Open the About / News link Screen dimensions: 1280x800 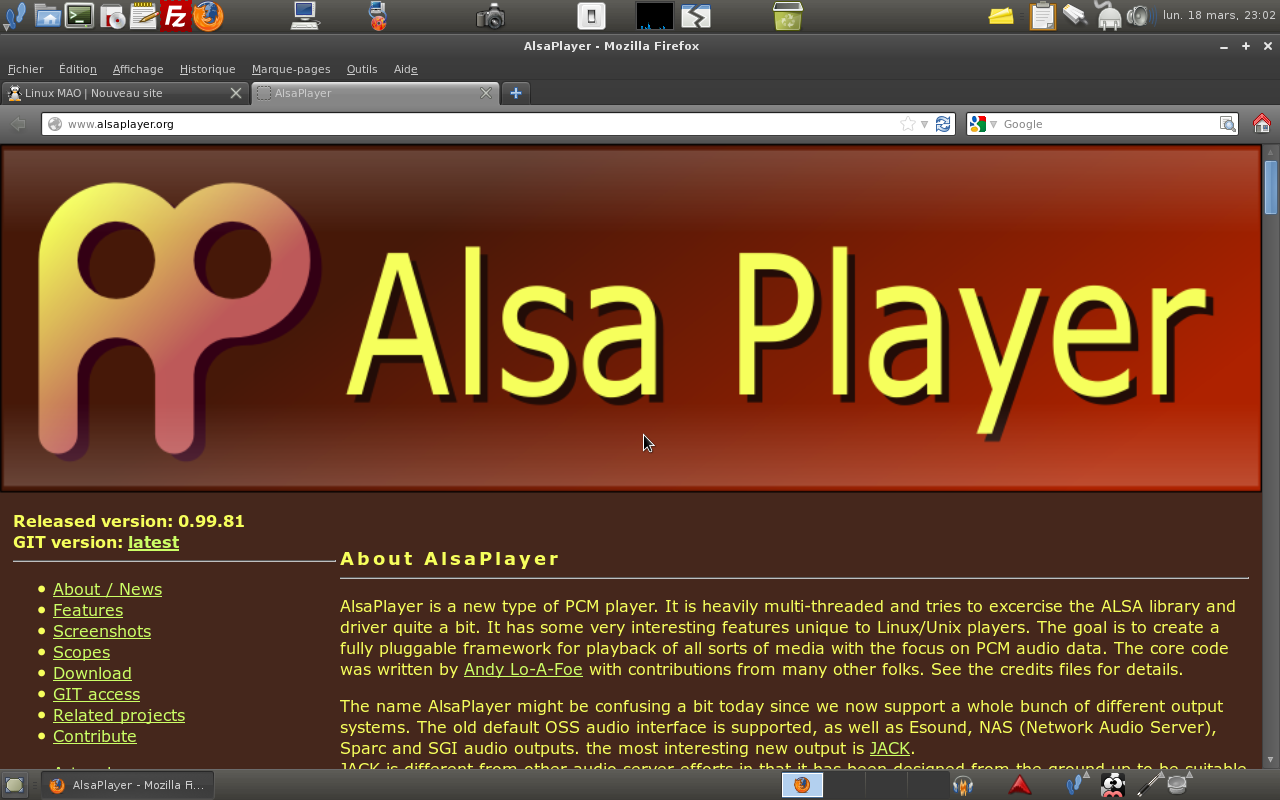click(x=107, y=589)
